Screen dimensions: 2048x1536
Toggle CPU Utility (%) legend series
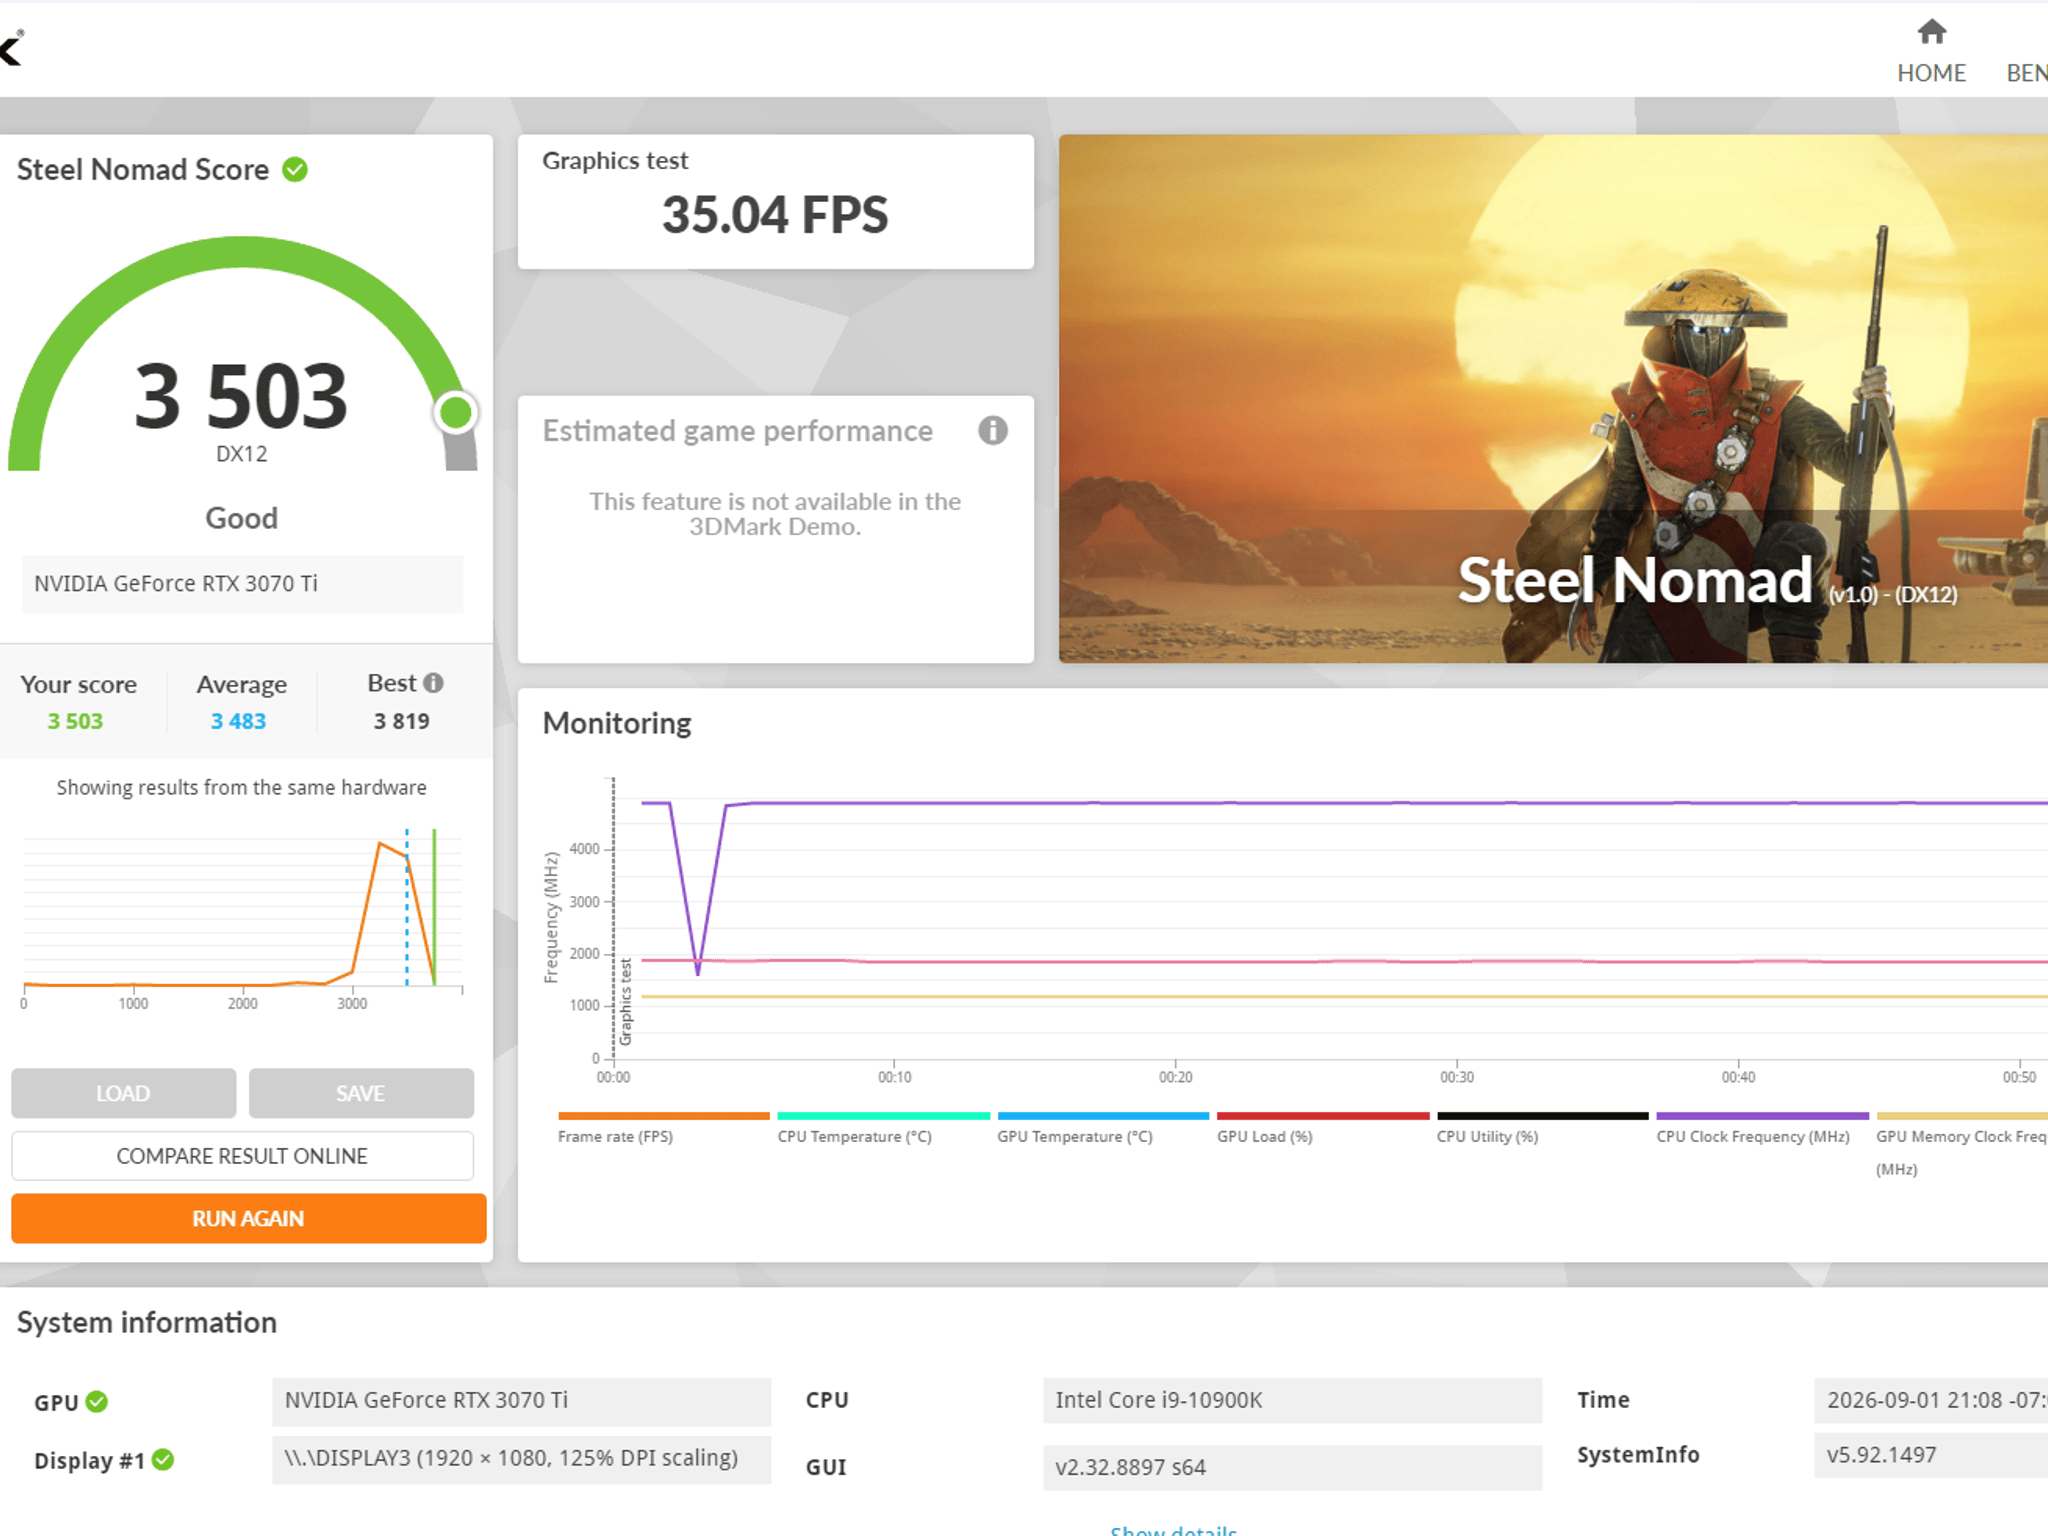(1543, 1130)
